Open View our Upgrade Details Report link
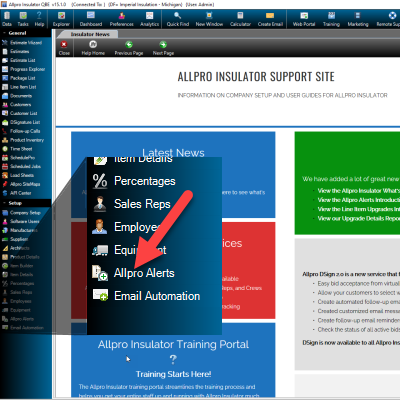 coord(359,218)
